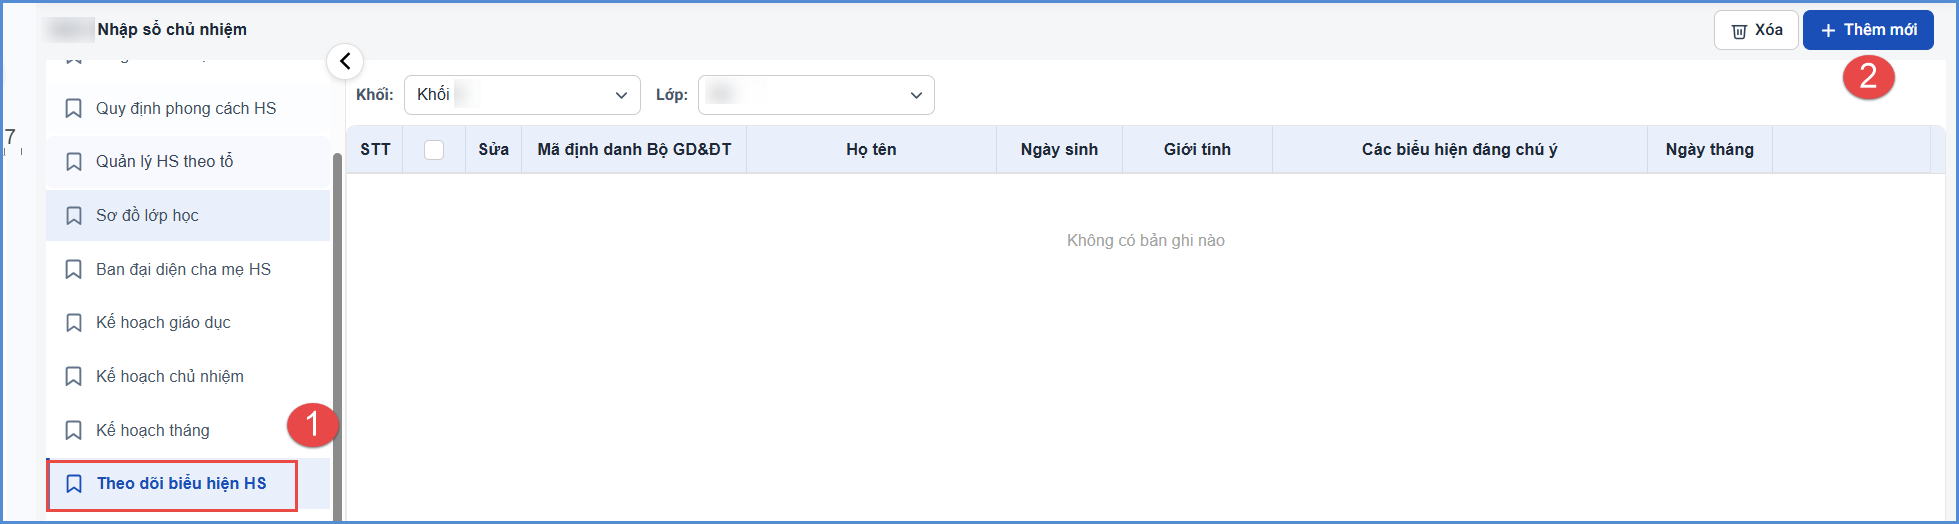This screenshot has width=1959, height=524.
Task: Click bookmark icon beside Ban đại diện cha mẹ HS
Action: 73,269
